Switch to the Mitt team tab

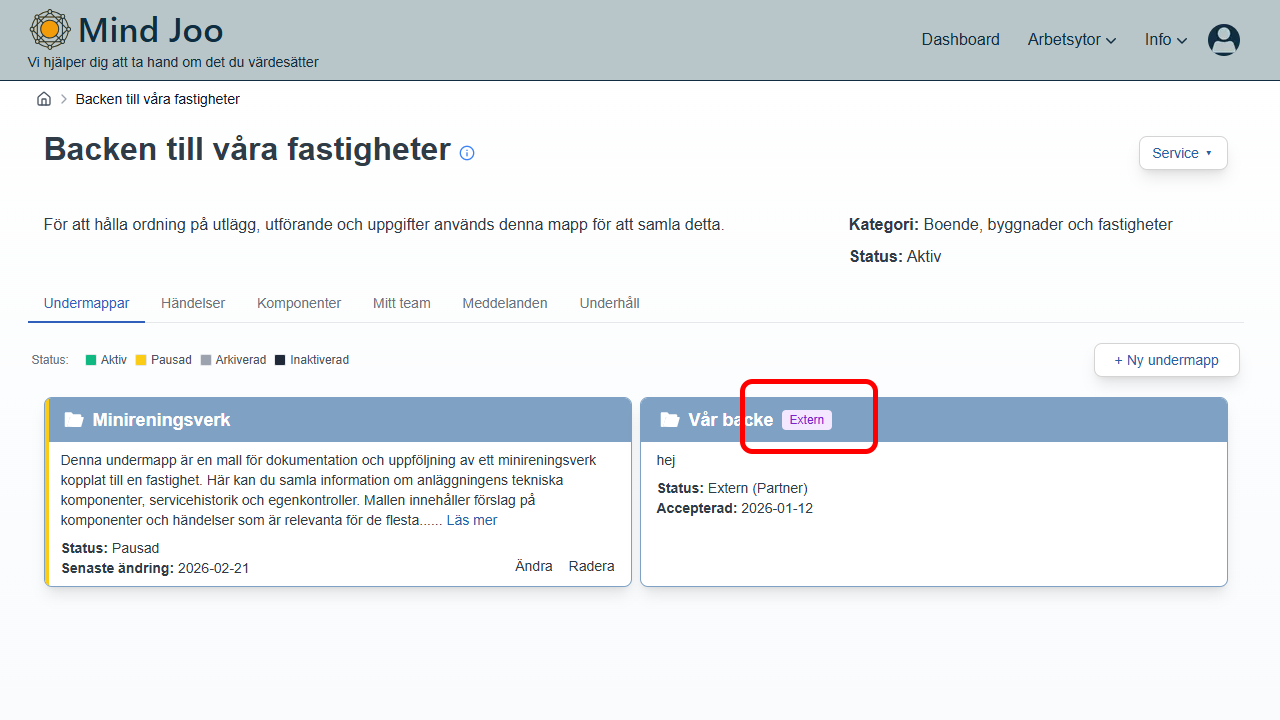pyautogui.click(x=402, y=303)
